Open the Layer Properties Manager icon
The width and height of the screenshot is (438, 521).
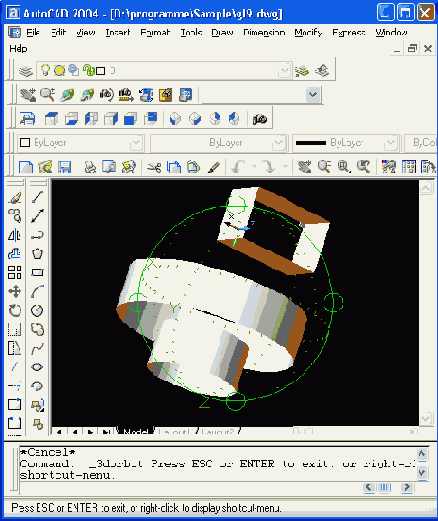click(x=26, y=71)
